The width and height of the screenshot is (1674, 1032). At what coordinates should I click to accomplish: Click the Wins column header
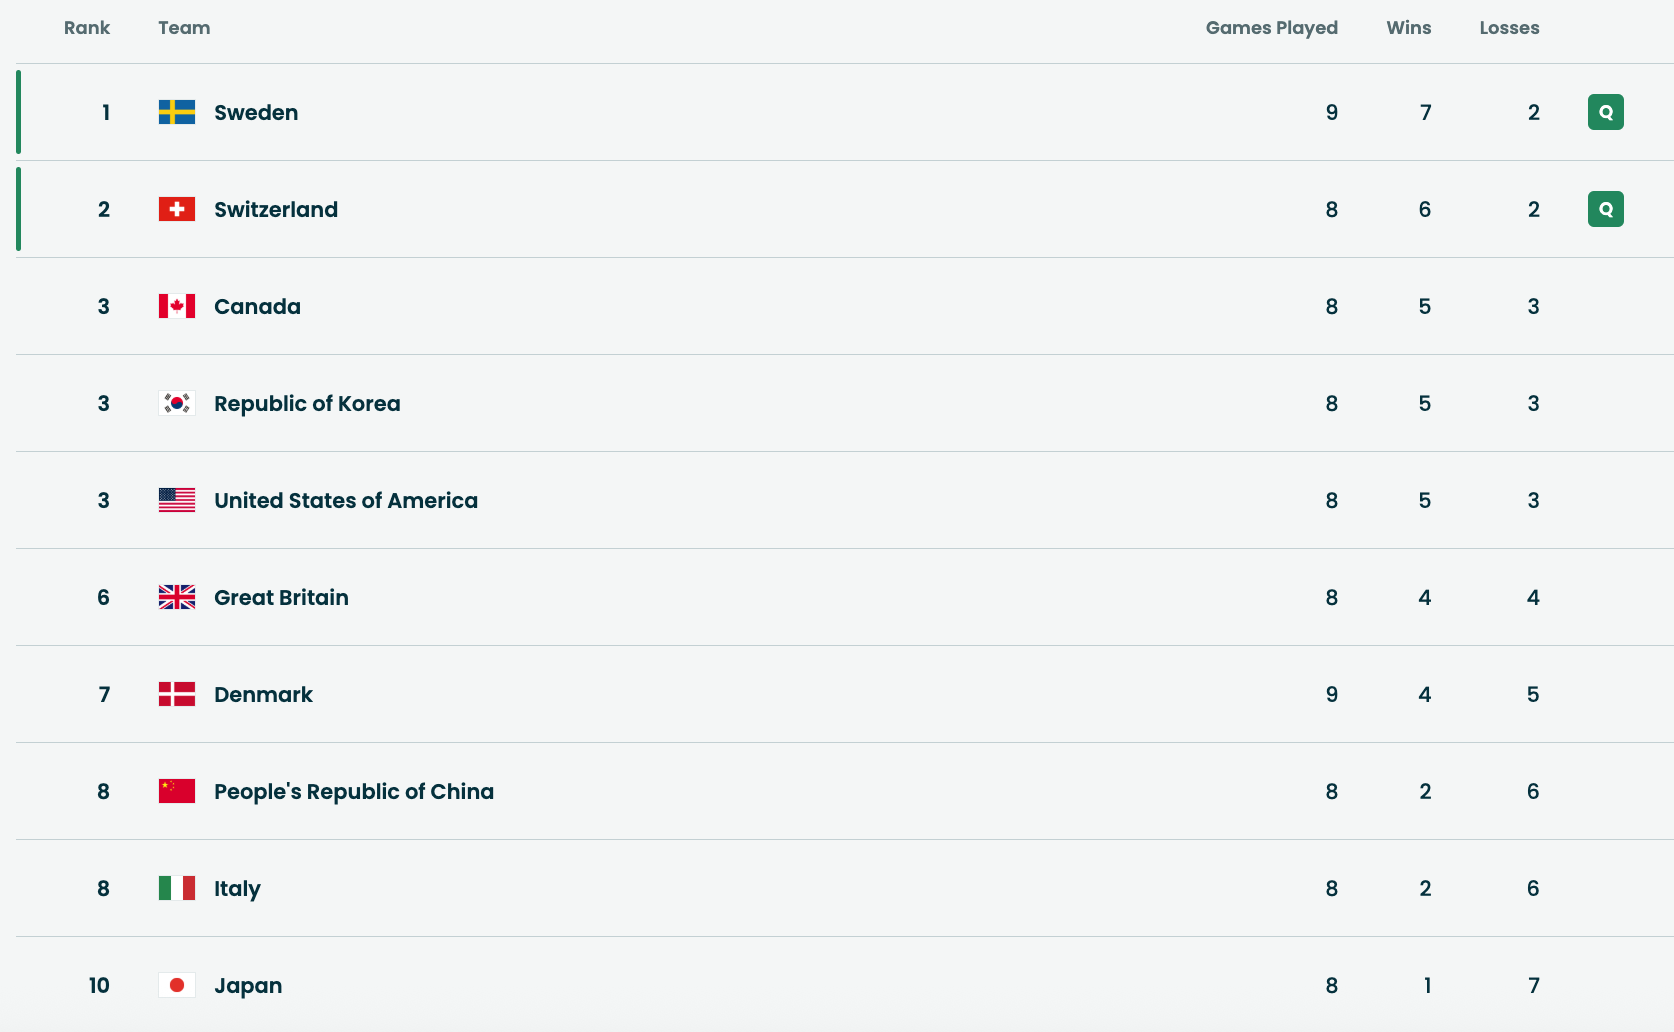(x=1408, y=28)
